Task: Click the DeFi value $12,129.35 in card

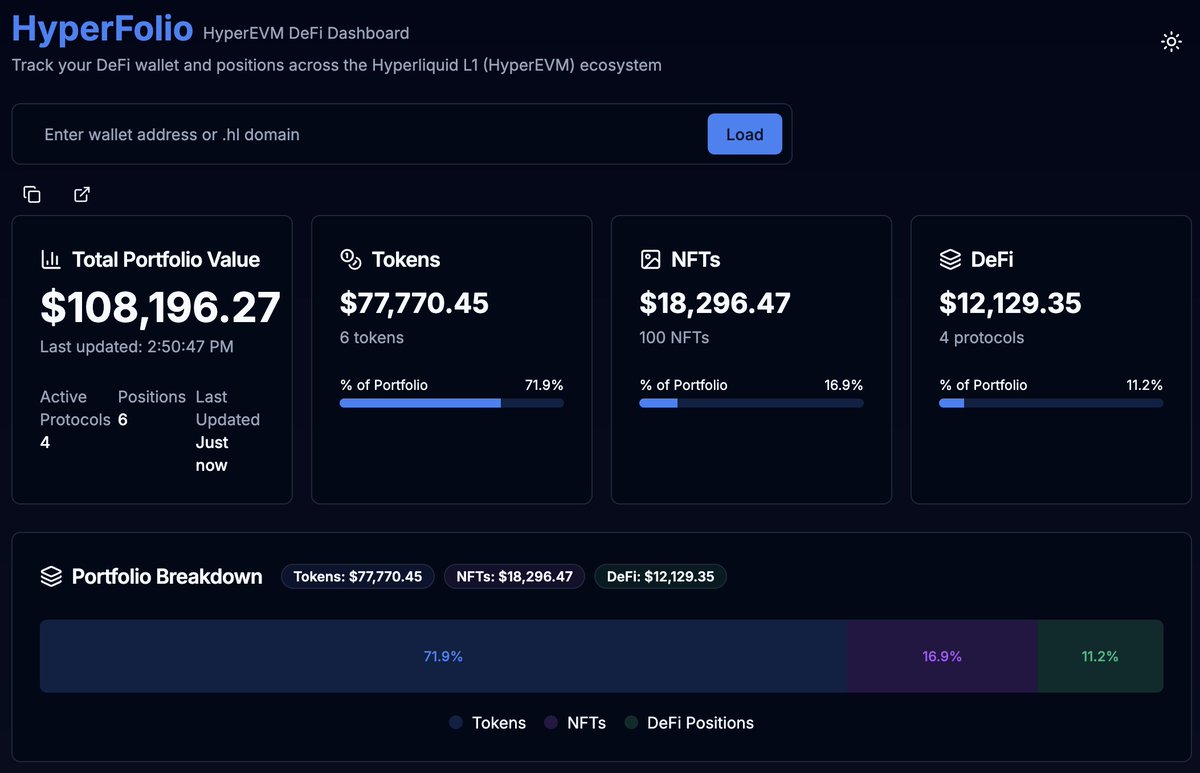Action: 1010,302
